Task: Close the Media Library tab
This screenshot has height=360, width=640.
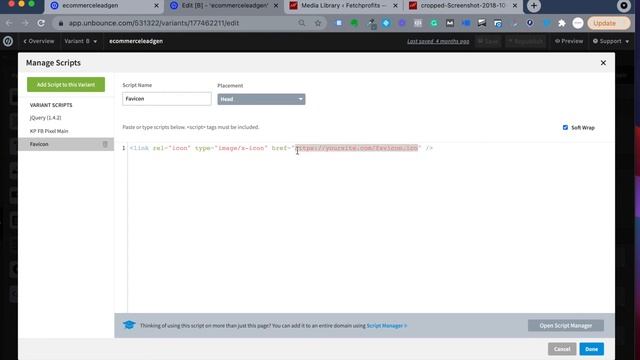Action: click(x=395, y=6)
